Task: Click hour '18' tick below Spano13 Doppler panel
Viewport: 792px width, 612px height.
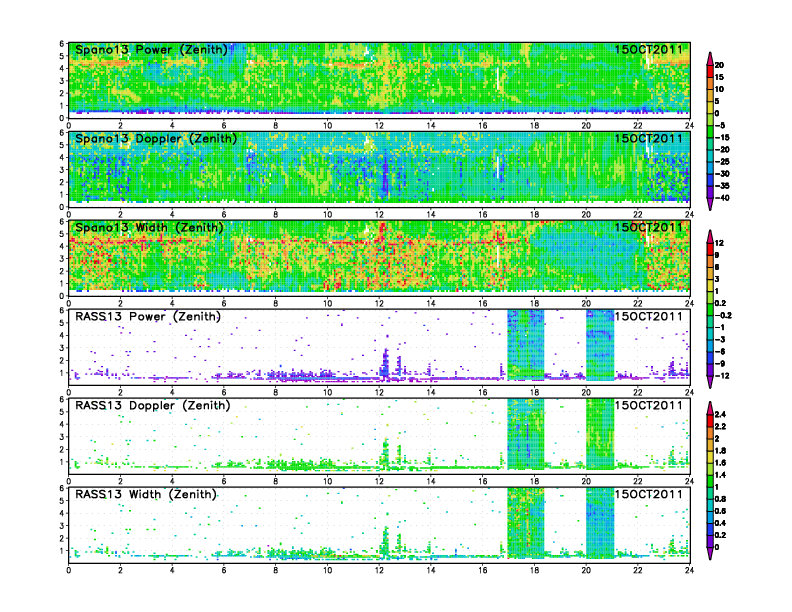Action: (534, 215)
